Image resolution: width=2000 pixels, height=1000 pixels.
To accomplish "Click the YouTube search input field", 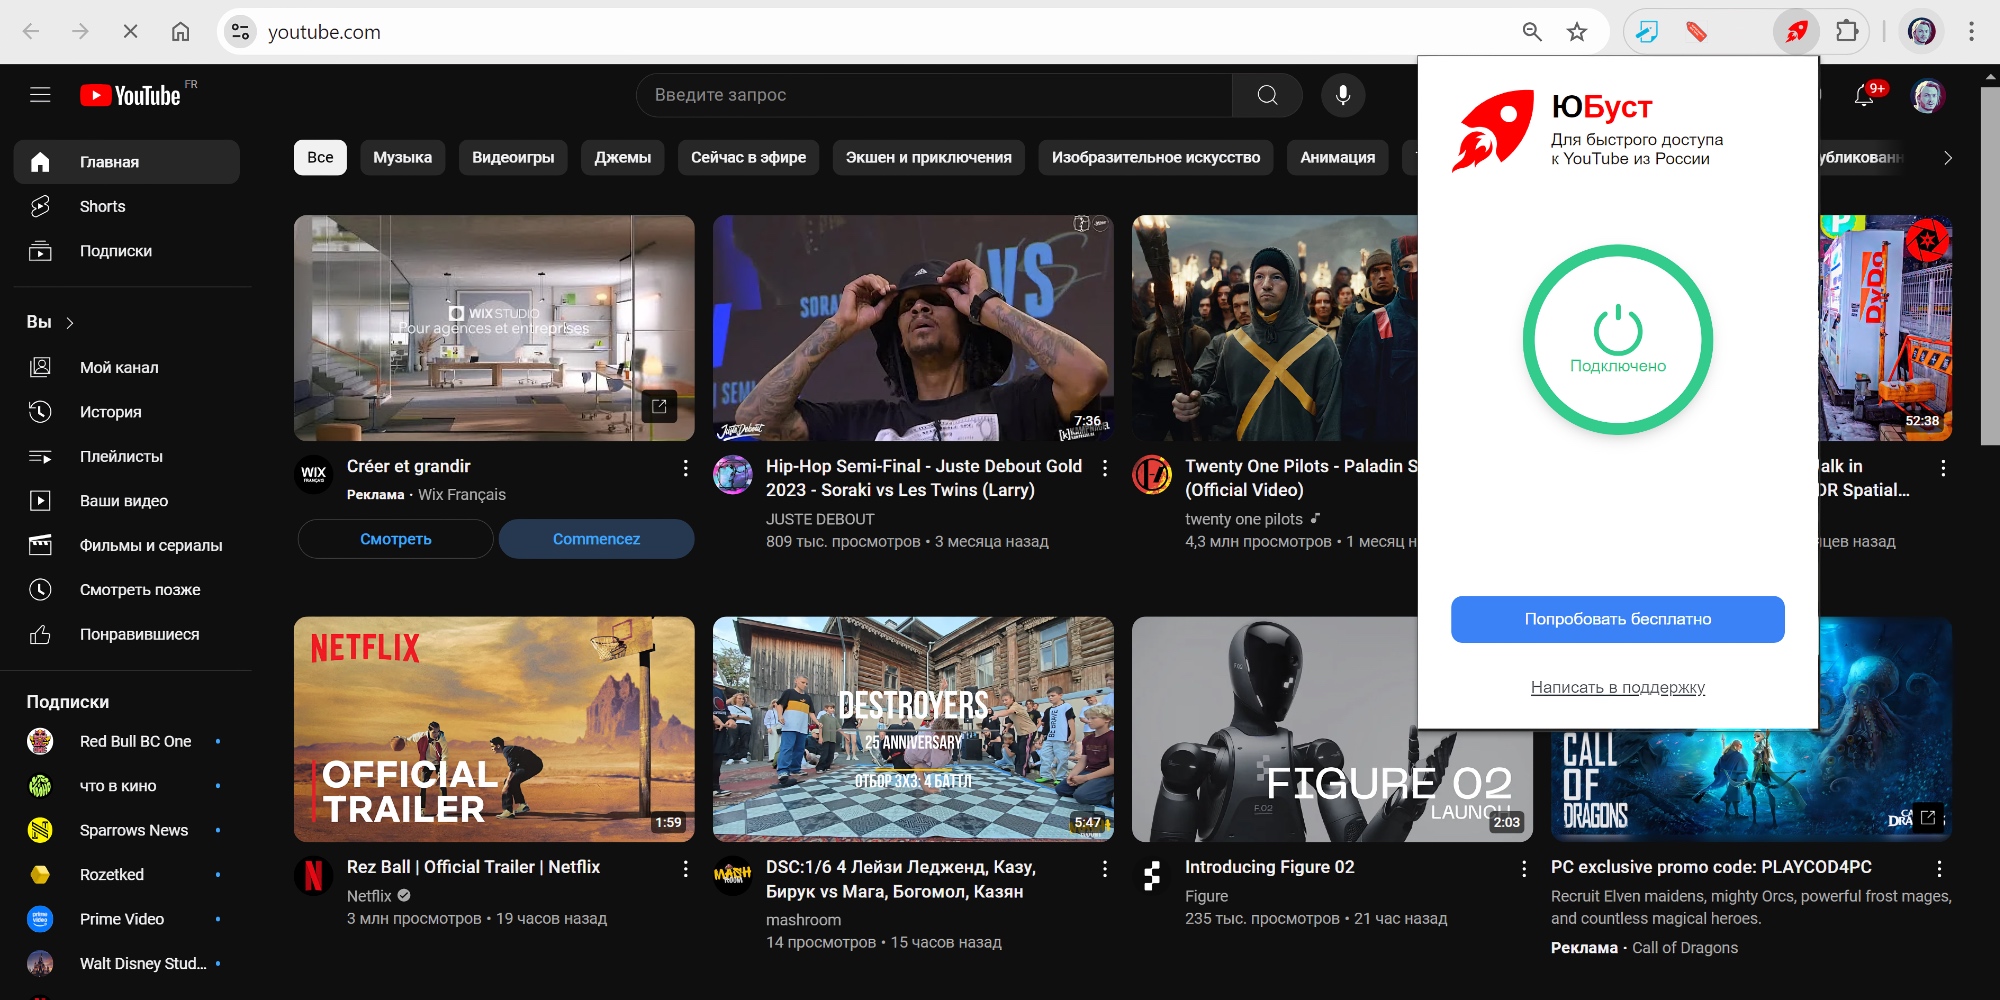I will coord(934,95).
